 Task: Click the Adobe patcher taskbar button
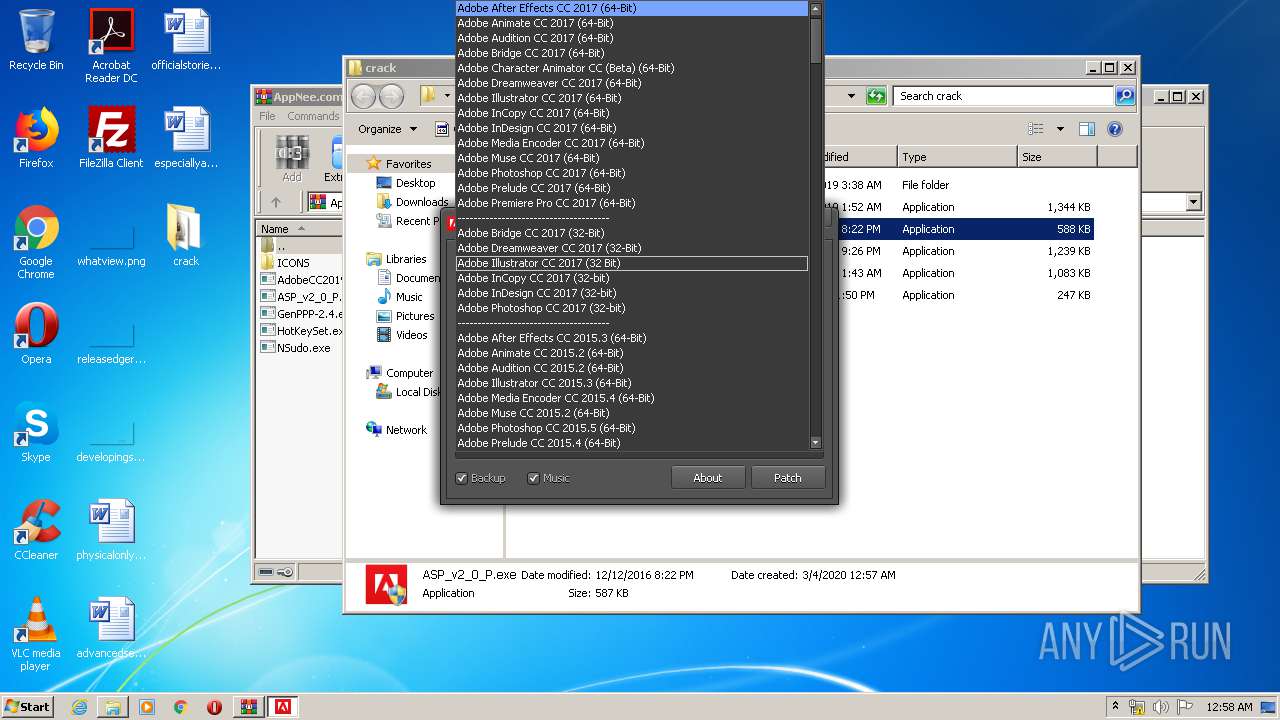point(283,707)
